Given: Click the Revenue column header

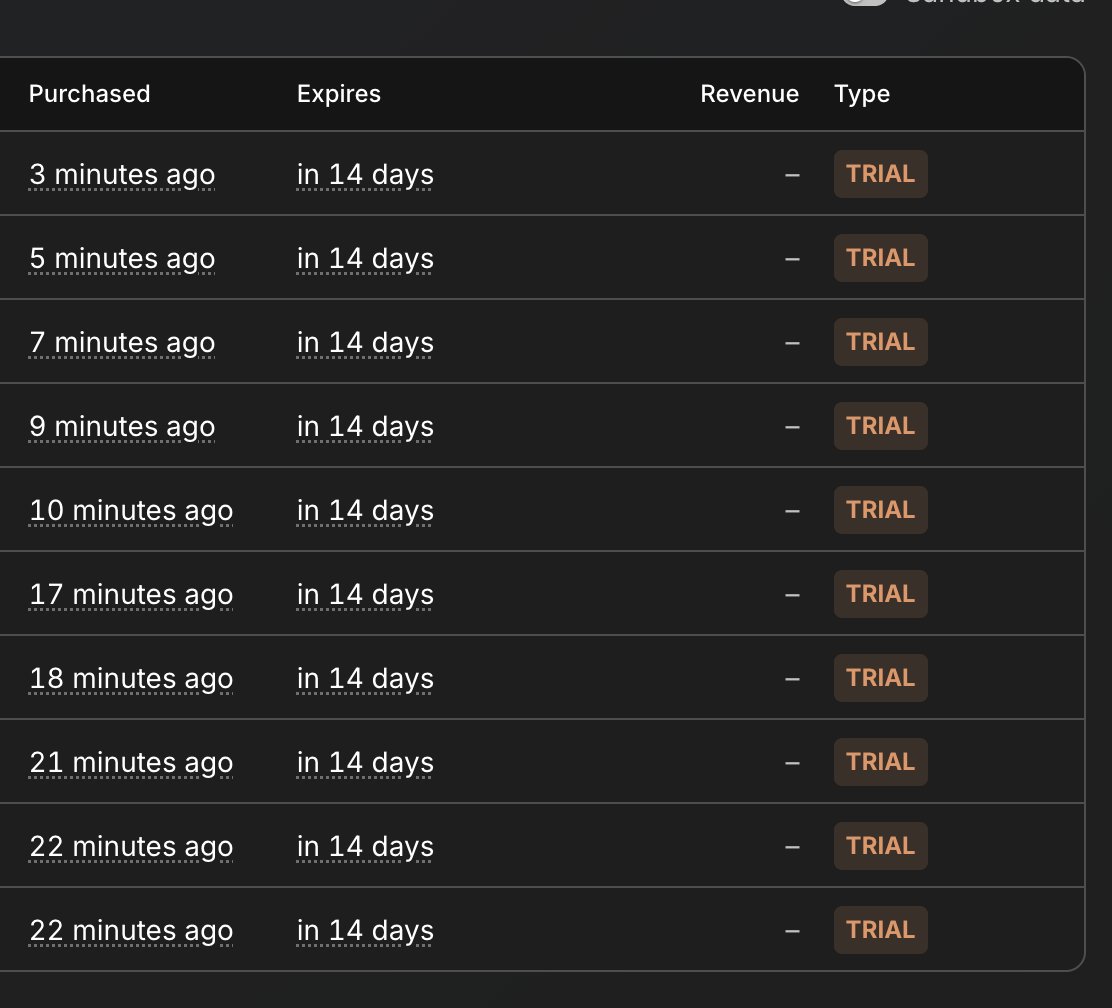Looking at the screenshot, I should (x=749, y=94).
